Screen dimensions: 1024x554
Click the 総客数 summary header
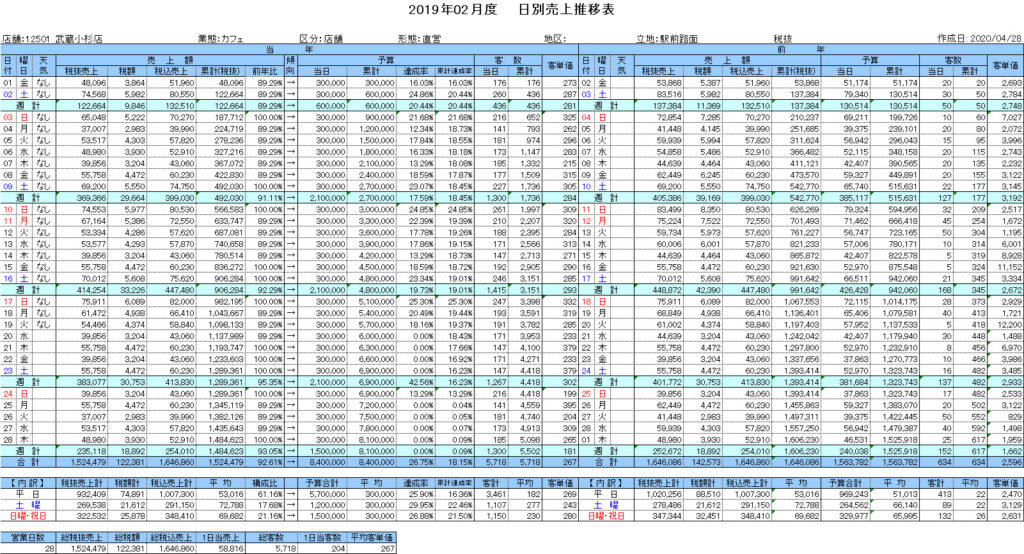point(272,537)
